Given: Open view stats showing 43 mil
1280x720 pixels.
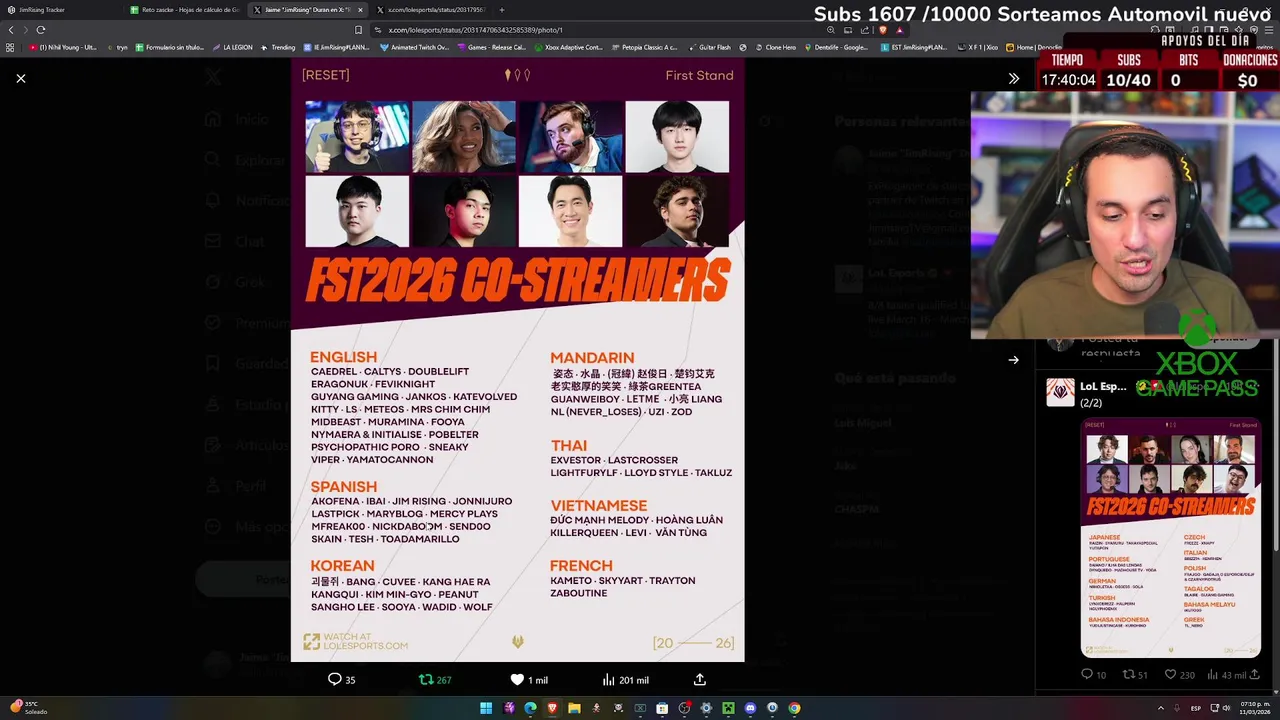Looking at the screenshot, I should [1227, 675].
